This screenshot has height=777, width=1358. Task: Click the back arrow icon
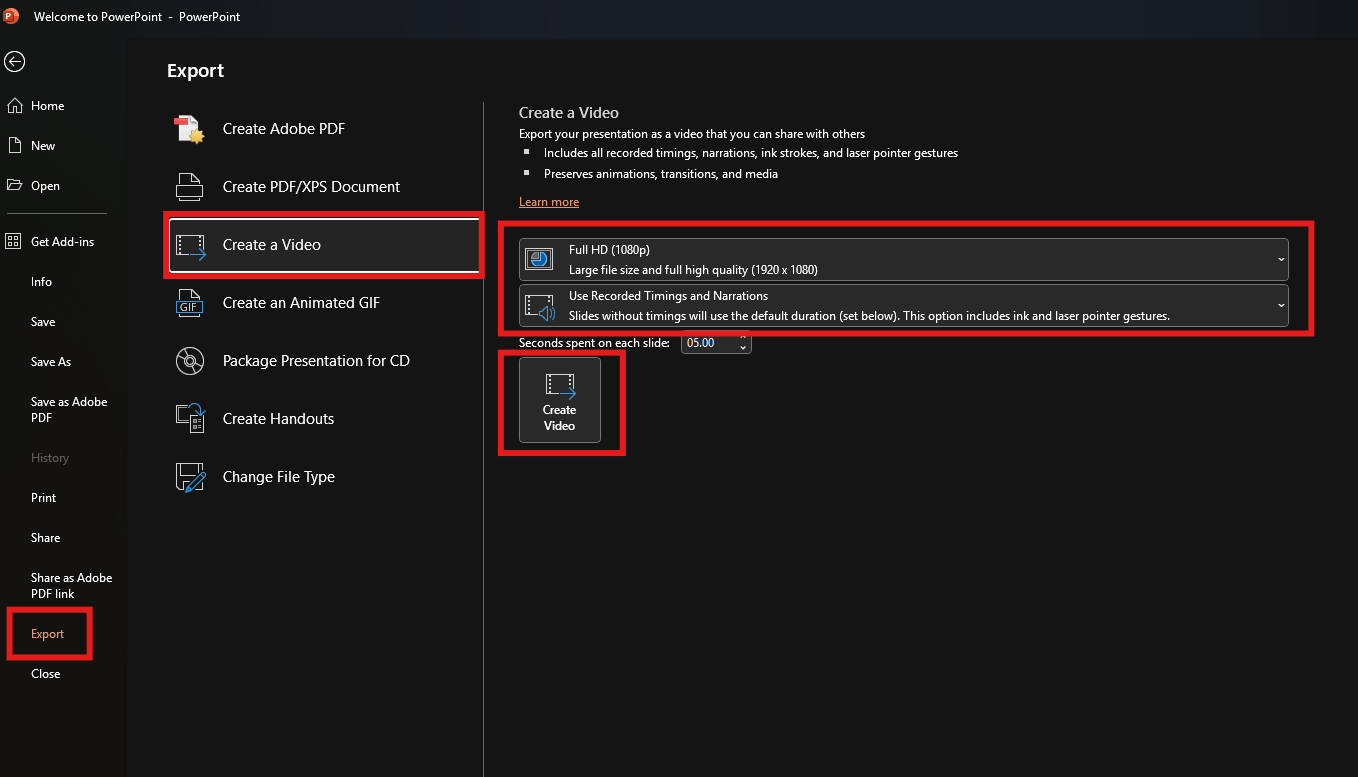click(14, 62)
